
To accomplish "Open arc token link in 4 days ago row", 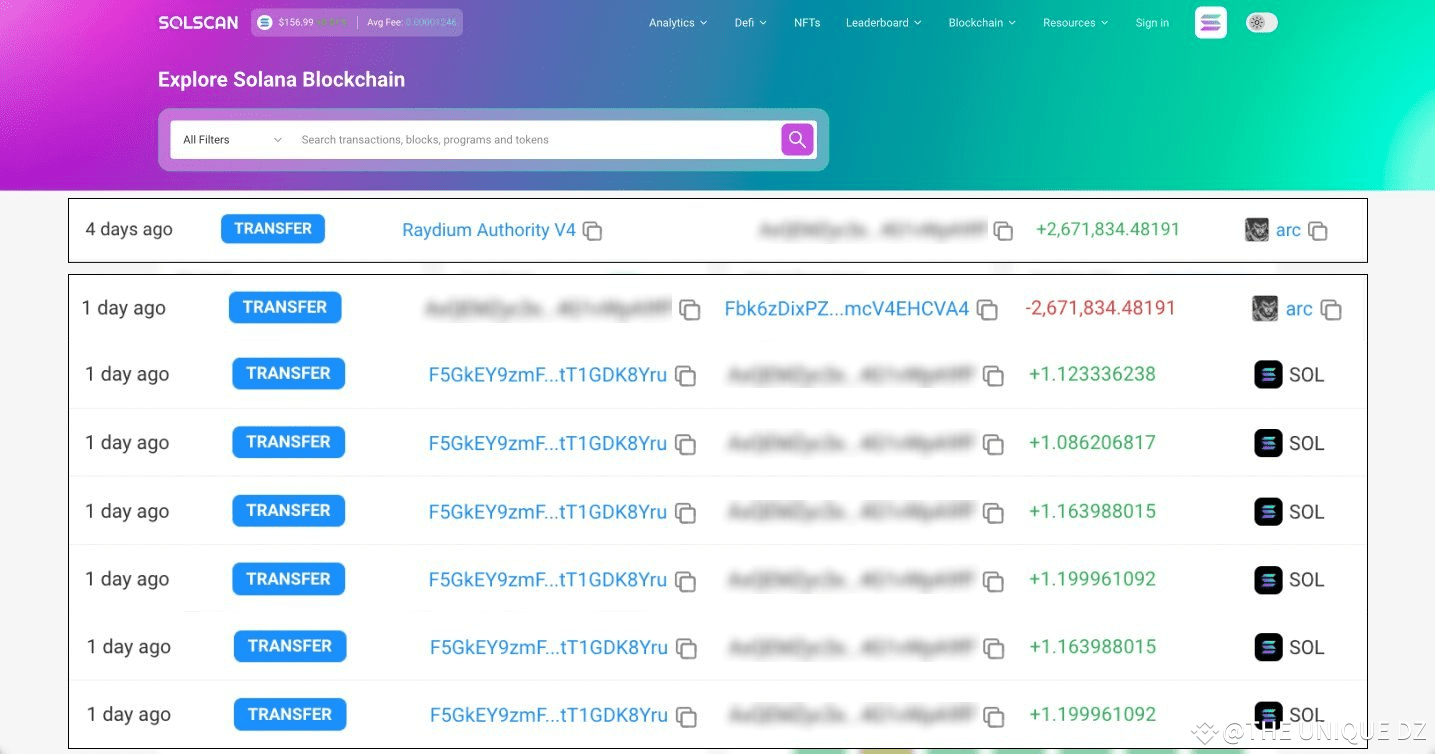I will click(1288, 230).
